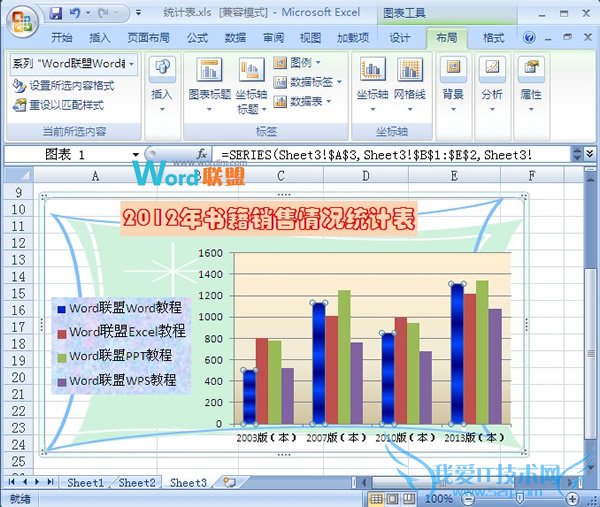Save the workbook via quick access icon
This screenshot has height=507, width=600.
(56, 13)
